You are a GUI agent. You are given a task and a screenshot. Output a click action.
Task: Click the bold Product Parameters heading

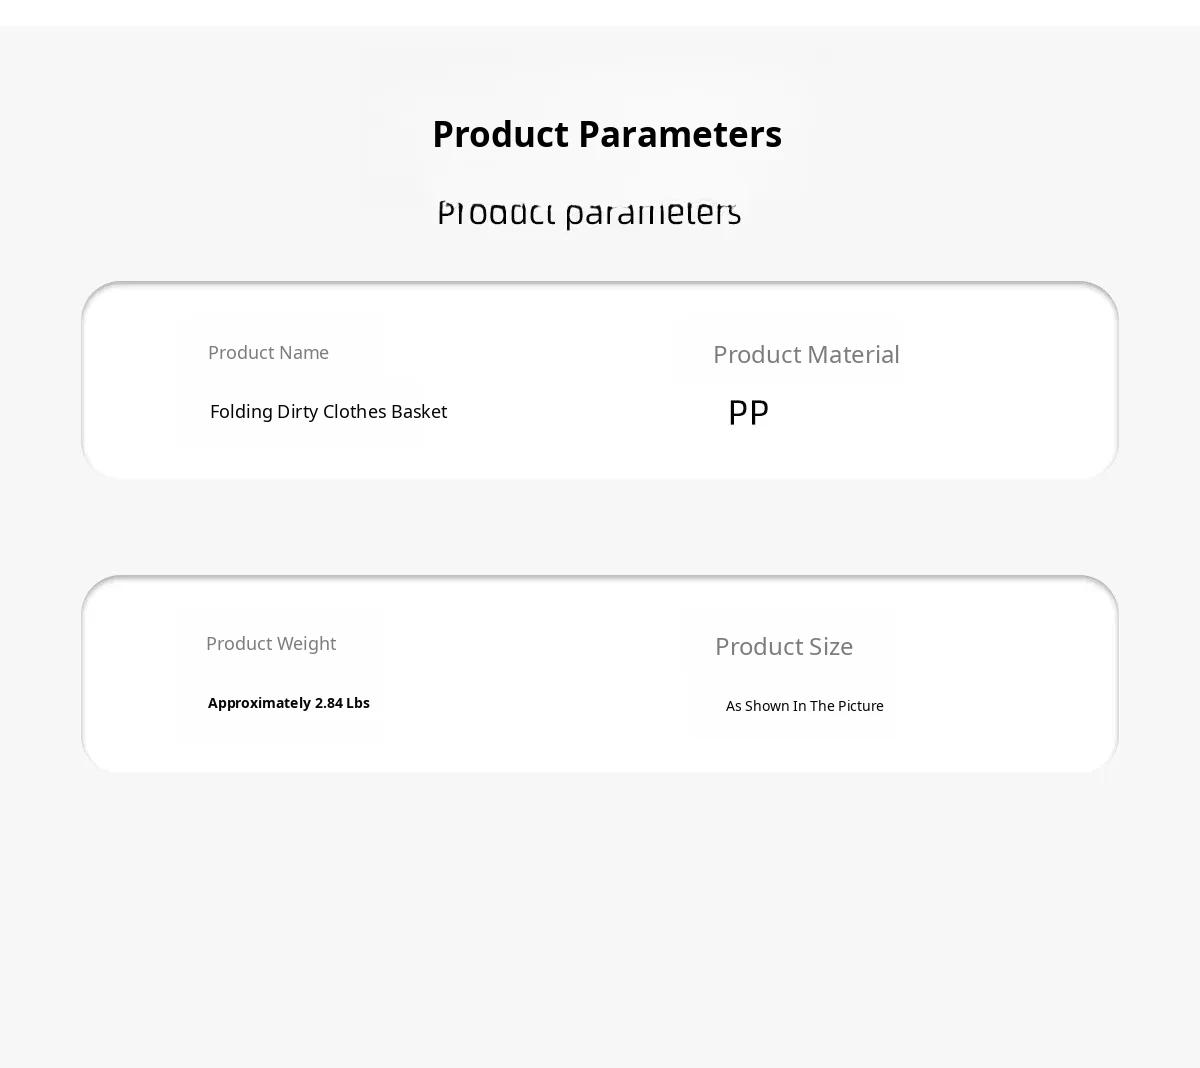click(x=606, y=134)
